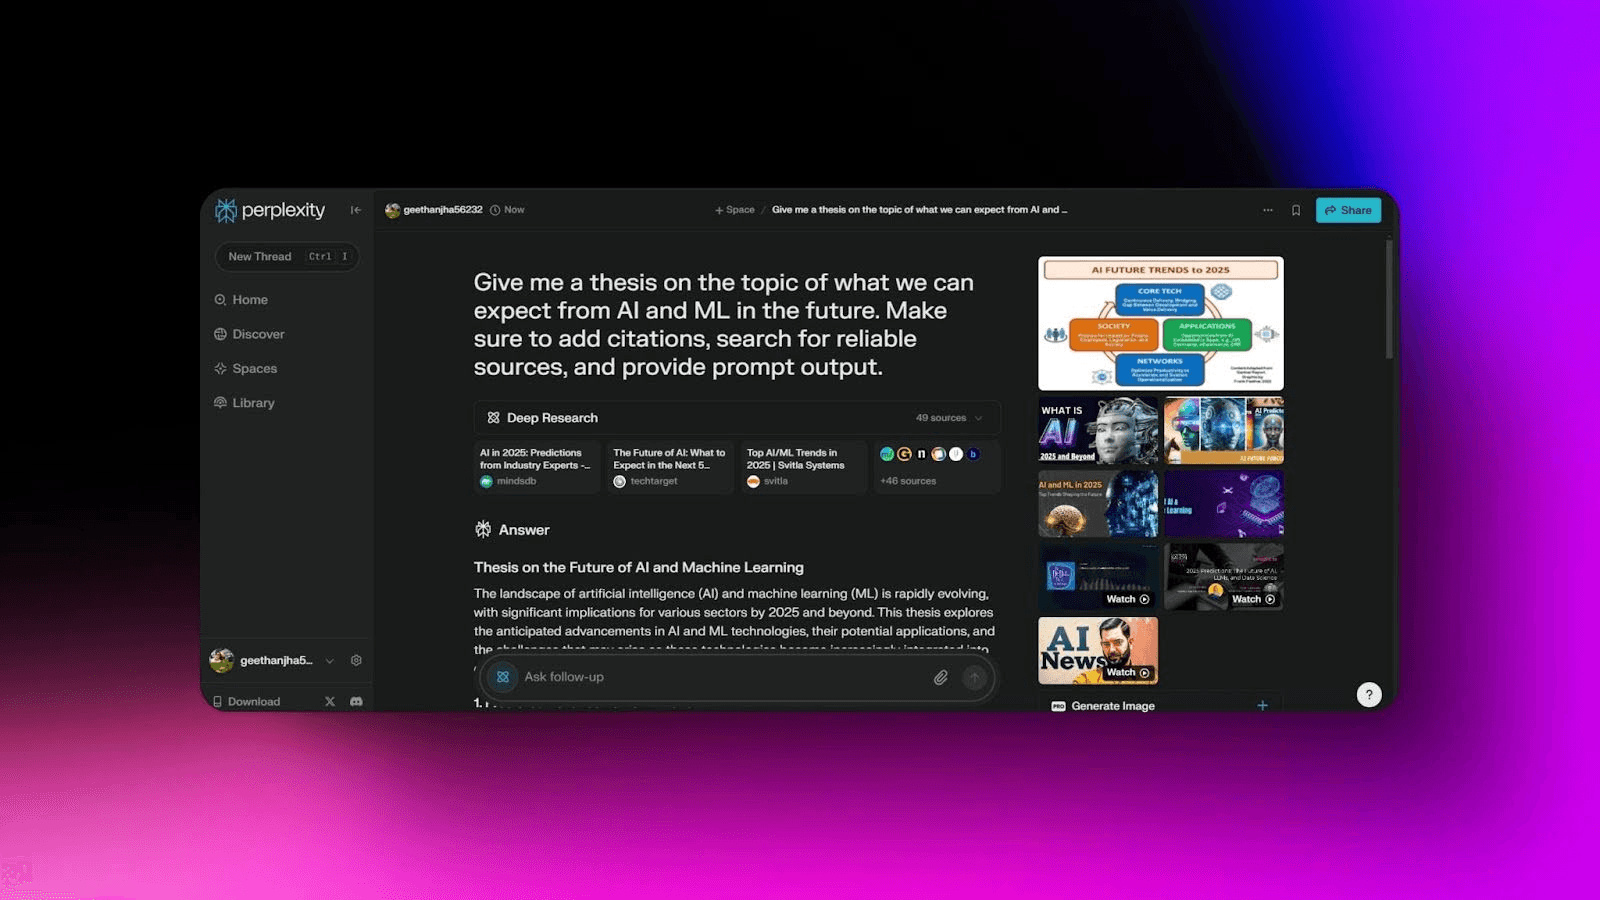Expand the 49 sources dropdown

click(949, 418)
